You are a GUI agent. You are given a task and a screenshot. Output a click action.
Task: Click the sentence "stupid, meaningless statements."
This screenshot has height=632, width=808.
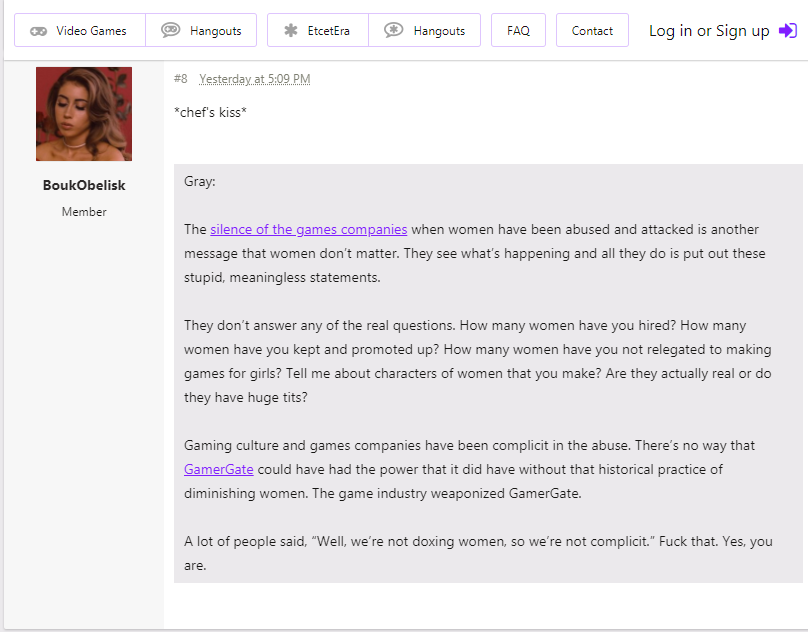[x=282, y=277]
